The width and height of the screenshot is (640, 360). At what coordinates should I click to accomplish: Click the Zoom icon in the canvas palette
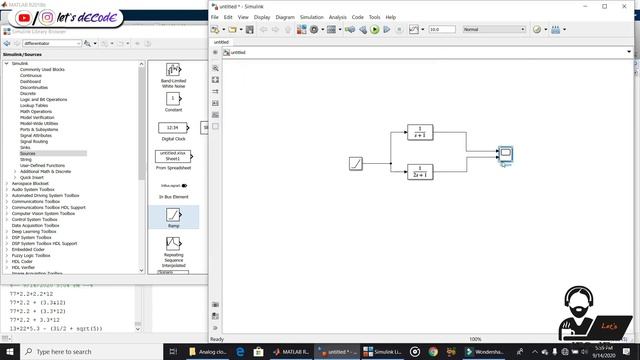point(216,68)
